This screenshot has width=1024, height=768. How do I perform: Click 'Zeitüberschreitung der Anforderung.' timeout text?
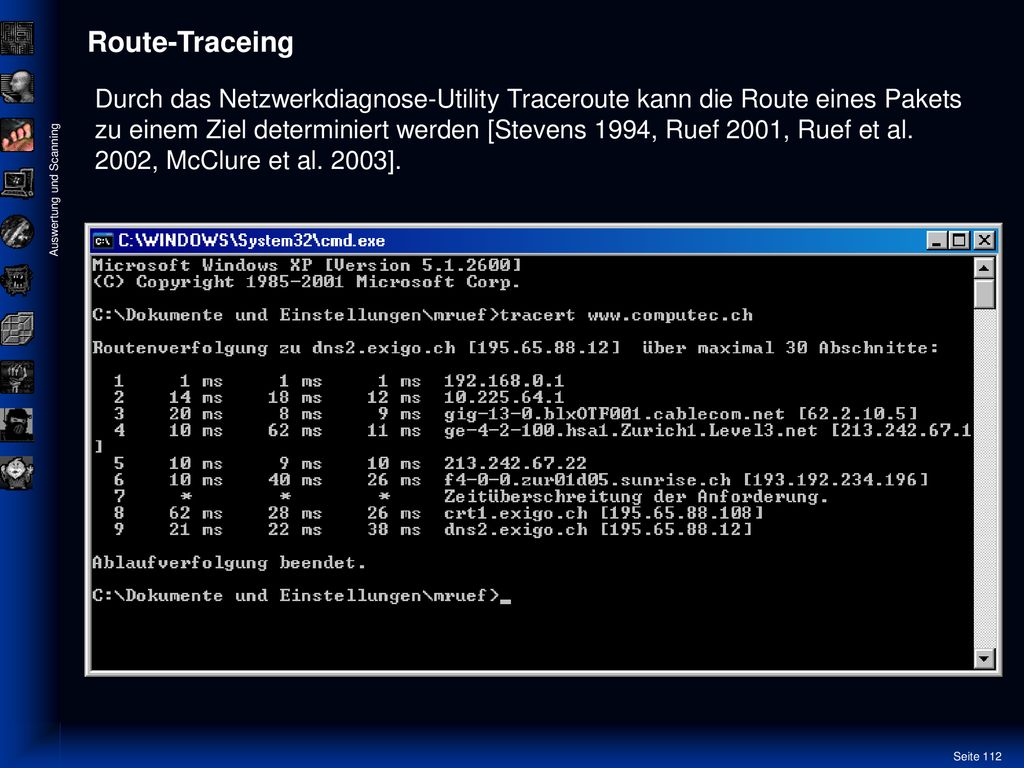click(x=636, y=496)
